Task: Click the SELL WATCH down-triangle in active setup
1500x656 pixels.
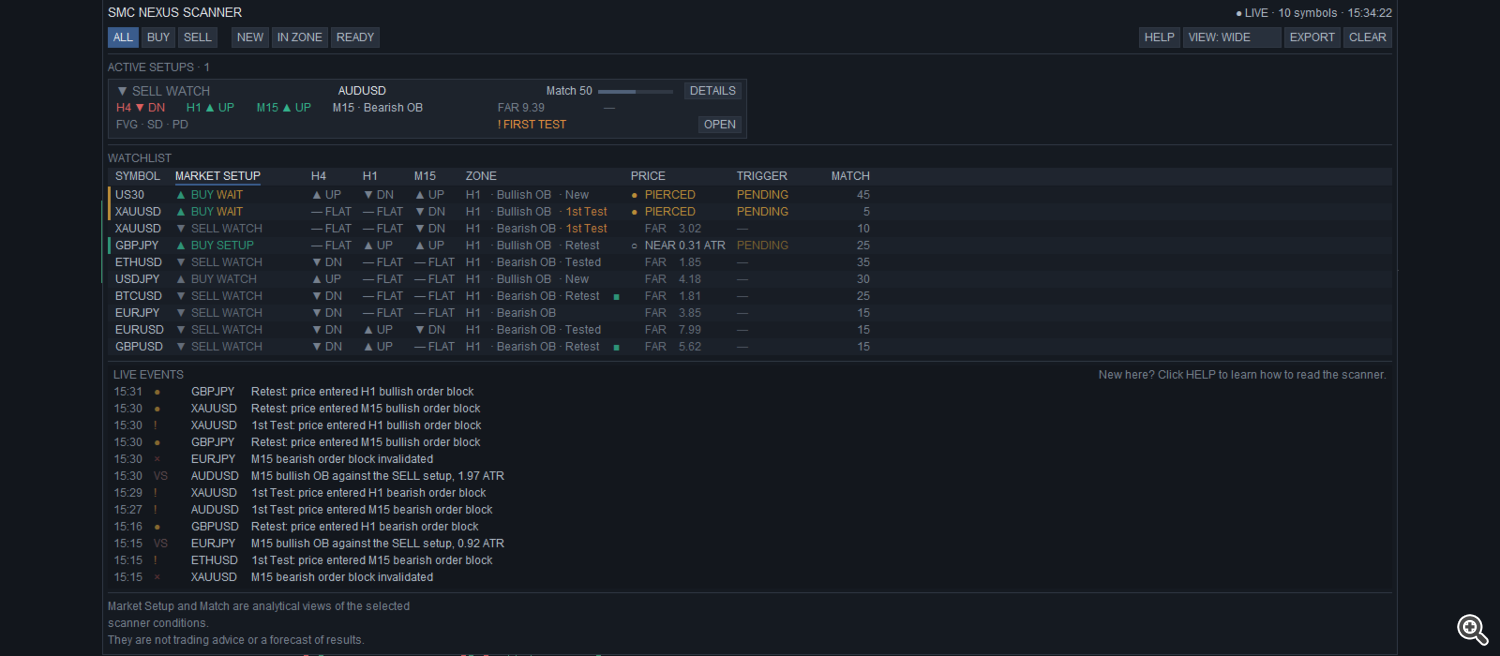Action: (122, 91)
